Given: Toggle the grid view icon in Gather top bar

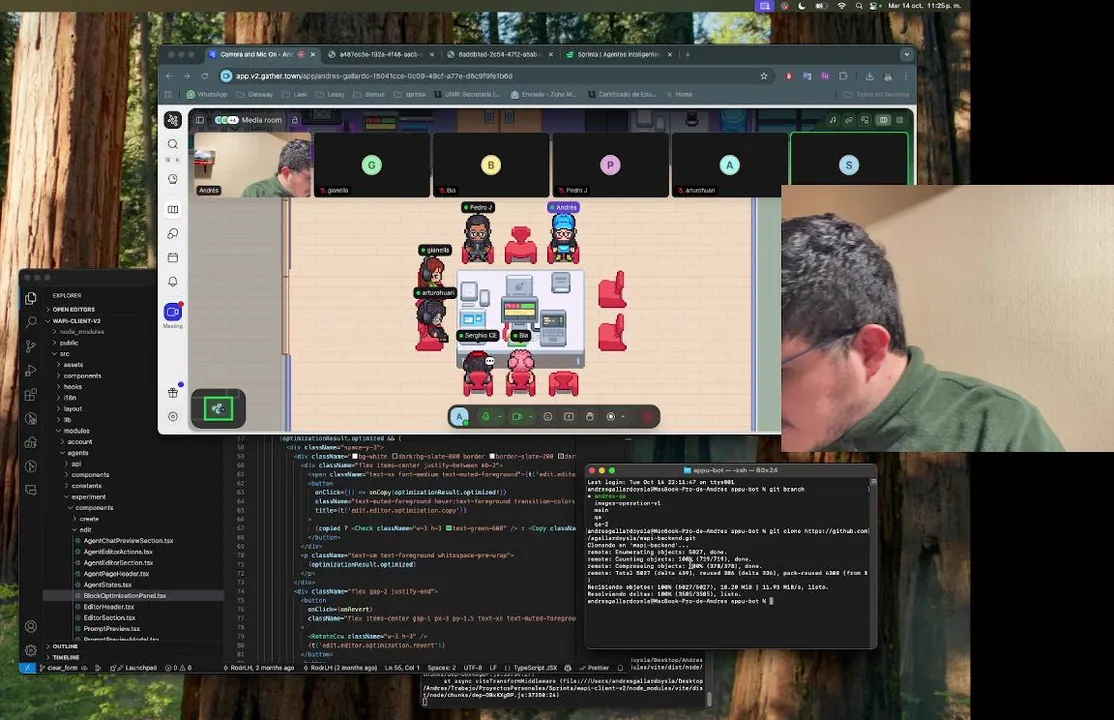Looking at the screenshot, I should point(900,120).
